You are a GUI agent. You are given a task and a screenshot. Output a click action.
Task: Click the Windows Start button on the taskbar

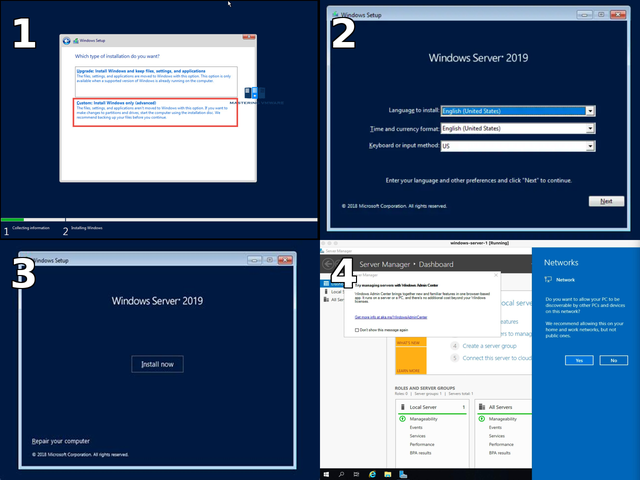(326, 473)
